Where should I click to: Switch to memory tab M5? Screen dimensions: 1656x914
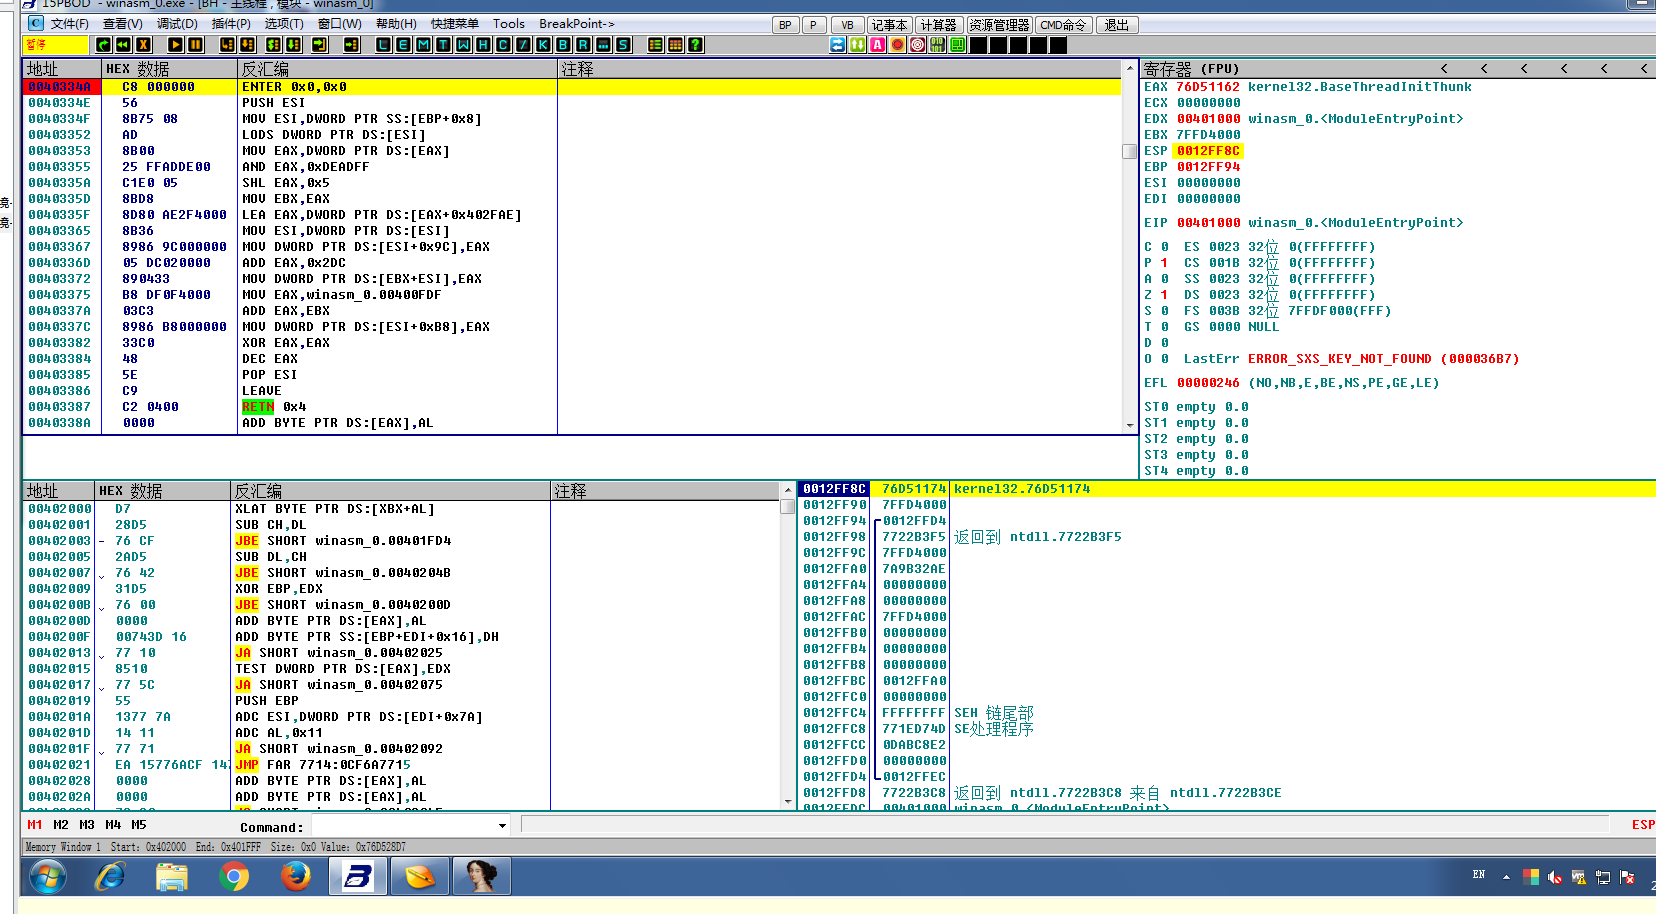(x=139, y=825)
